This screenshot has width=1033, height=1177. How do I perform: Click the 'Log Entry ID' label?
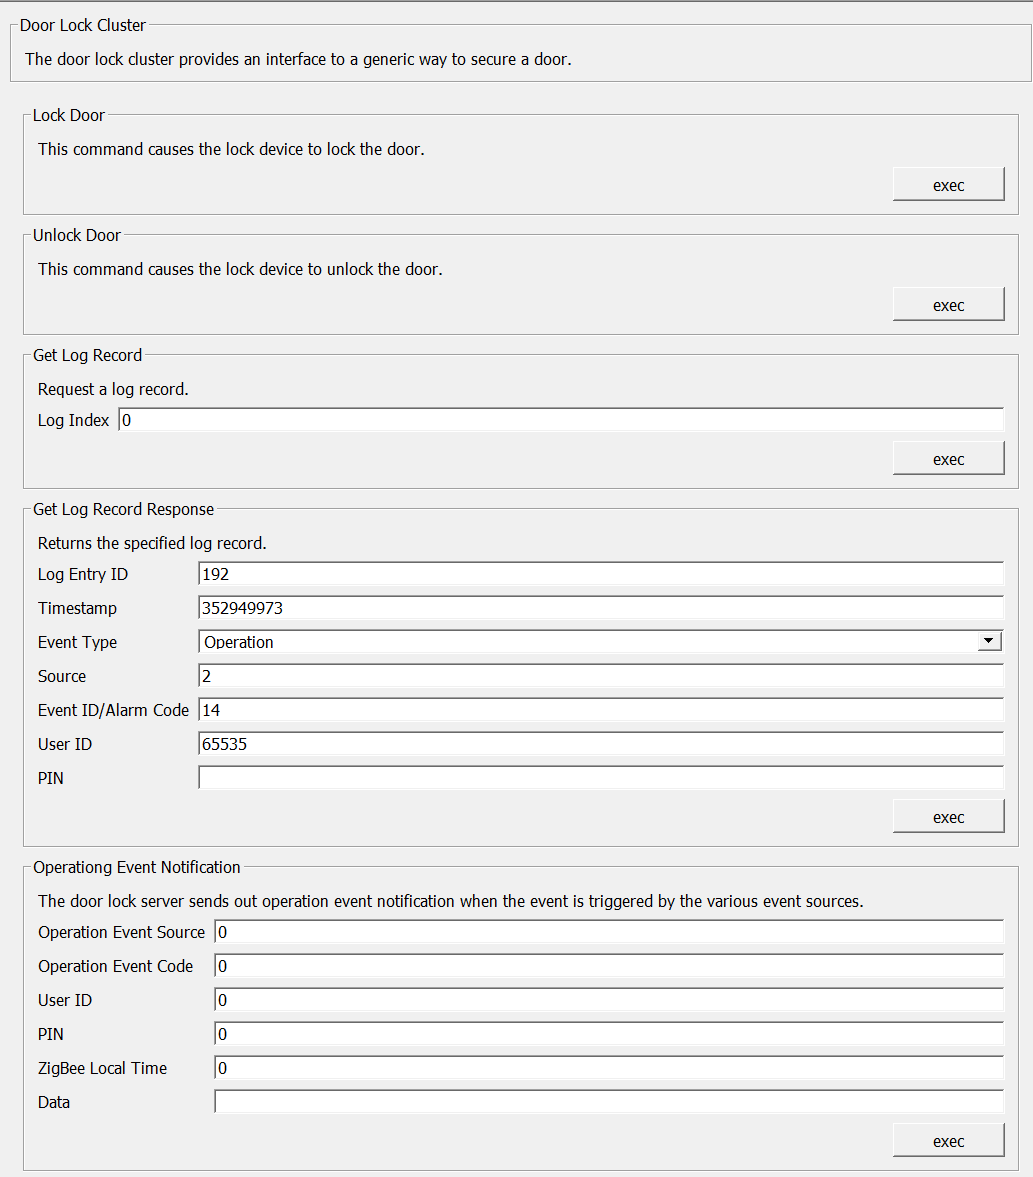click(83, 574)
